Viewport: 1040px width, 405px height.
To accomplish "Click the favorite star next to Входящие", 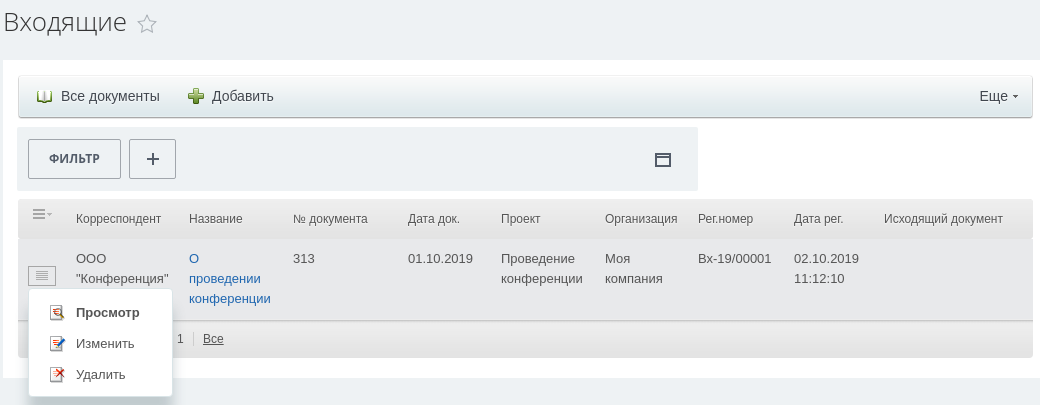I will click(x=147, y=25).
